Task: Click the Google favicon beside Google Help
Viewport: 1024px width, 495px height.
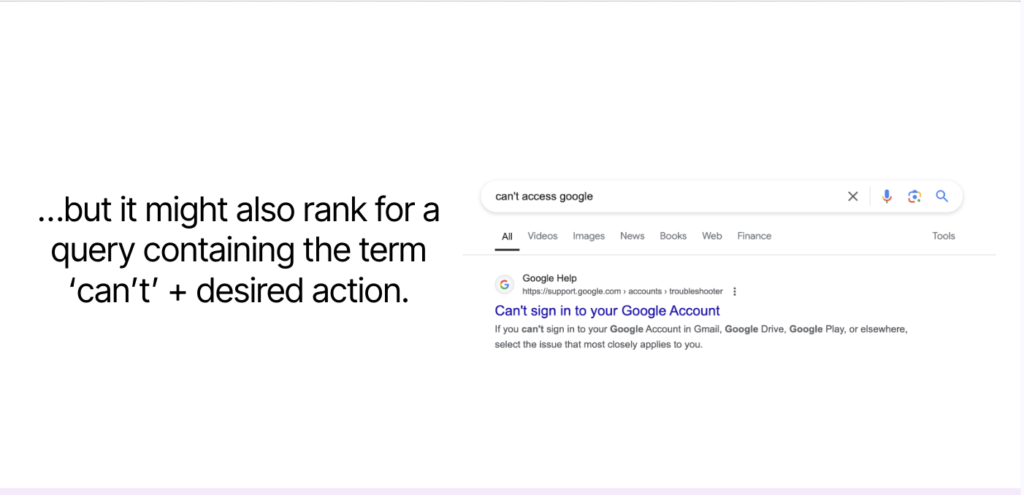Action: (504, 284)
